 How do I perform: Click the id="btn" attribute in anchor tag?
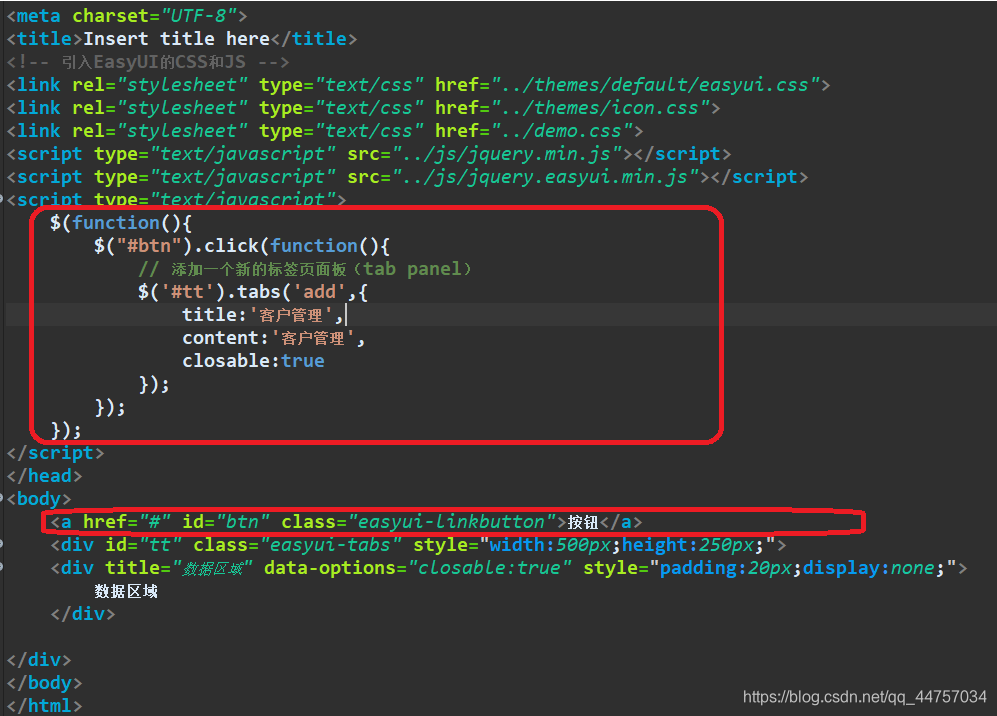[226, 521]
